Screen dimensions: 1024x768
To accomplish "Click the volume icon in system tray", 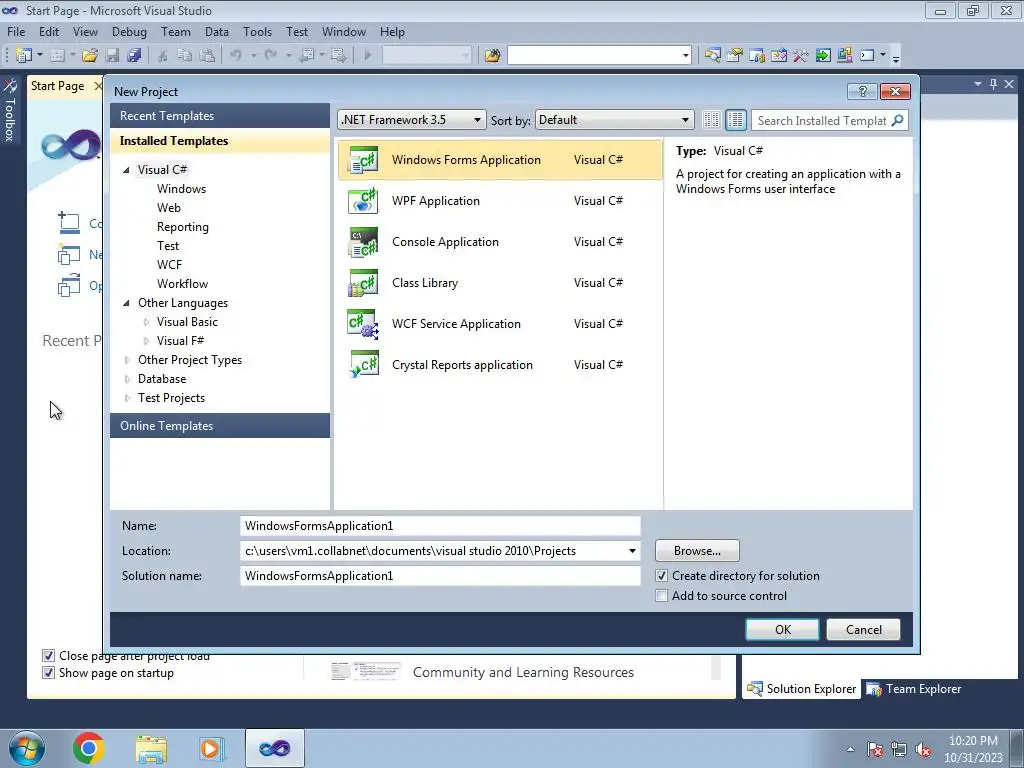I will click(923, 750).
